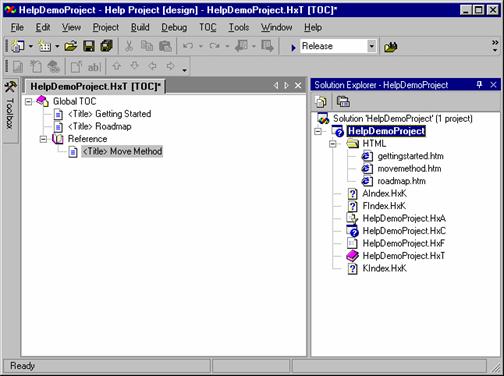Image resolution: width=504 pixels, height=376 pixels.
Task: Click the tab scroll left arrow
Action: (275, 86)
